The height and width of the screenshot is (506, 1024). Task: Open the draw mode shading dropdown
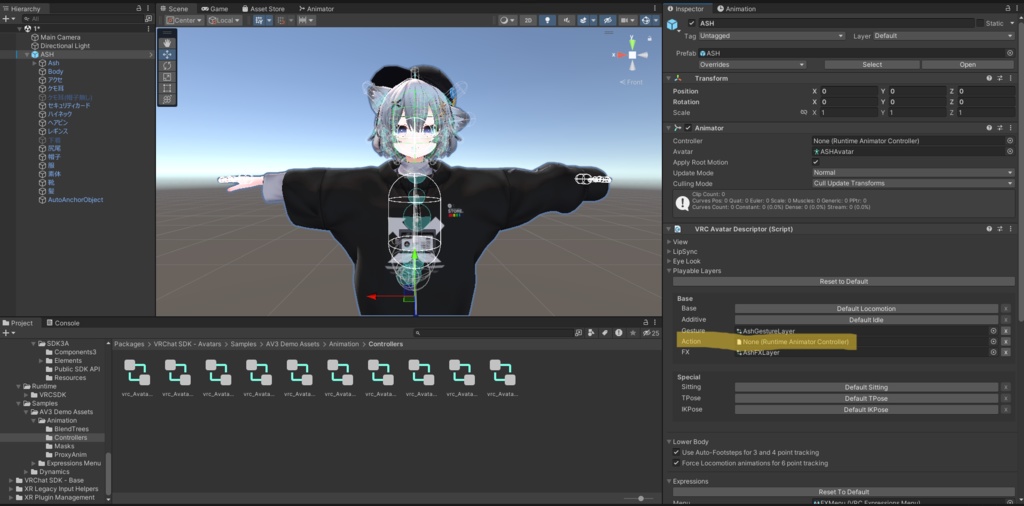[x=507, y=20]
